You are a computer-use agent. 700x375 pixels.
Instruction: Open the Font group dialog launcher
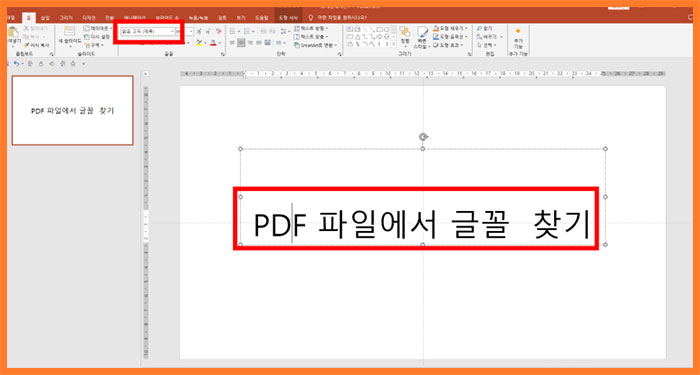point(222,54)
